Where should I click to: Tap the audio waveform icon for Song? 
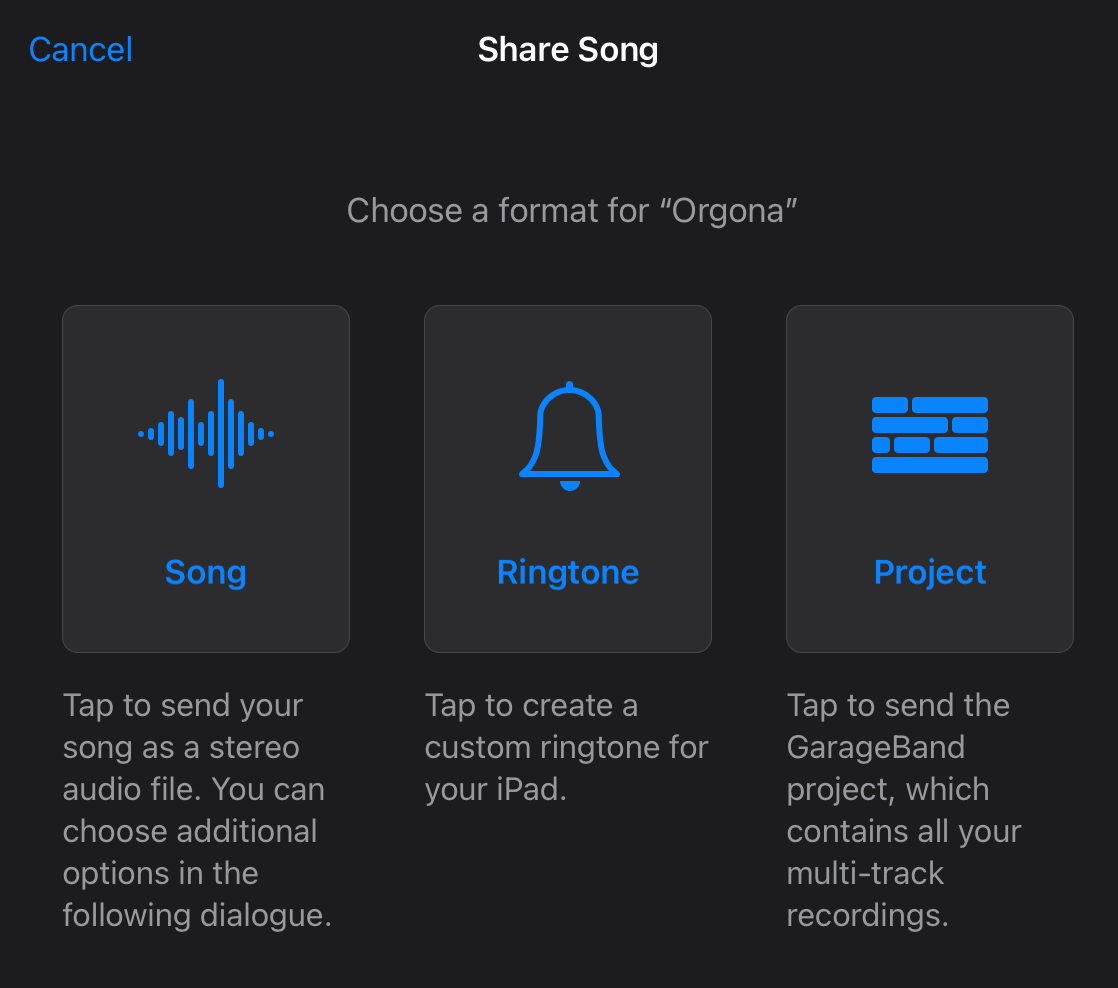point(206,433)
